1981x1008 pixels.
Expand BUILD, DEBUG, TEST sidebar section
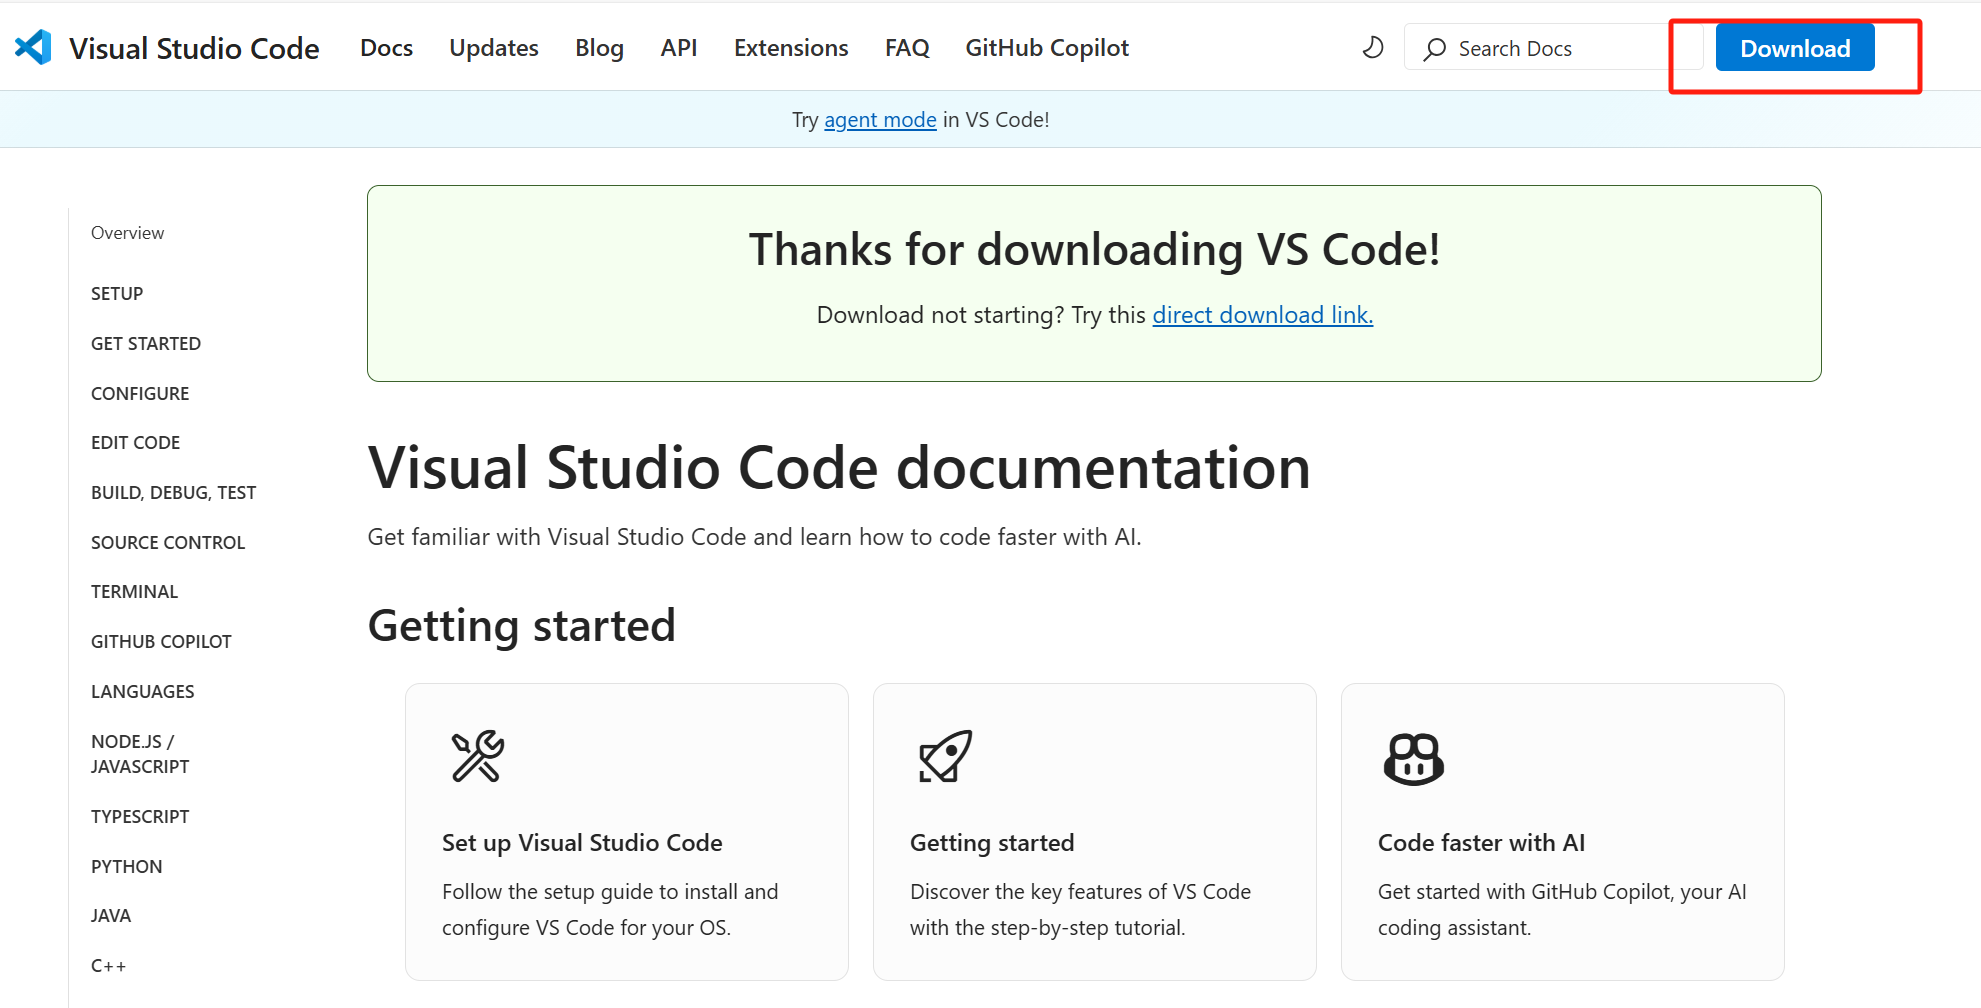pos(173,493)
